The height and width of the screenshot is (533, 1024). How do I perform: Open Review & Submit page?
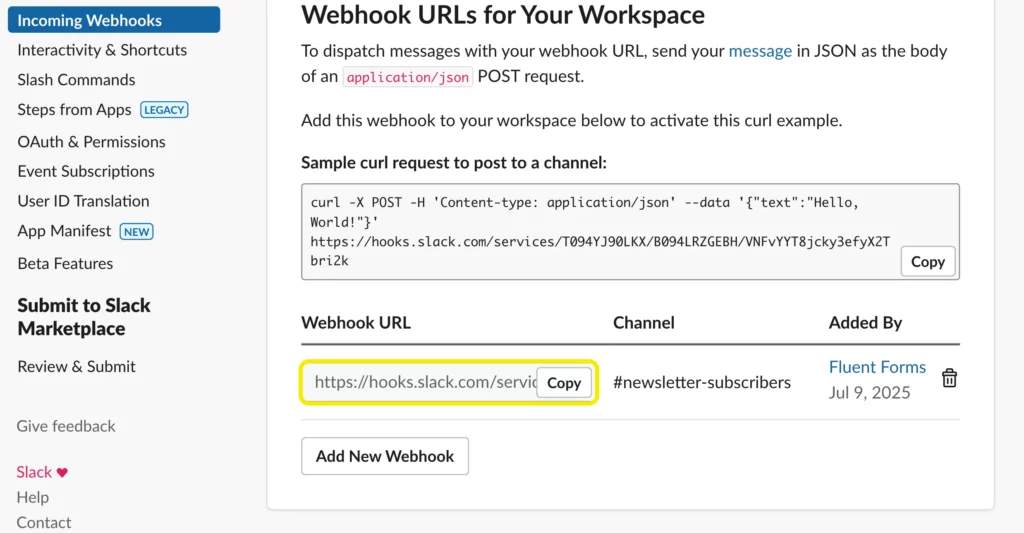(x=76, y=366)
